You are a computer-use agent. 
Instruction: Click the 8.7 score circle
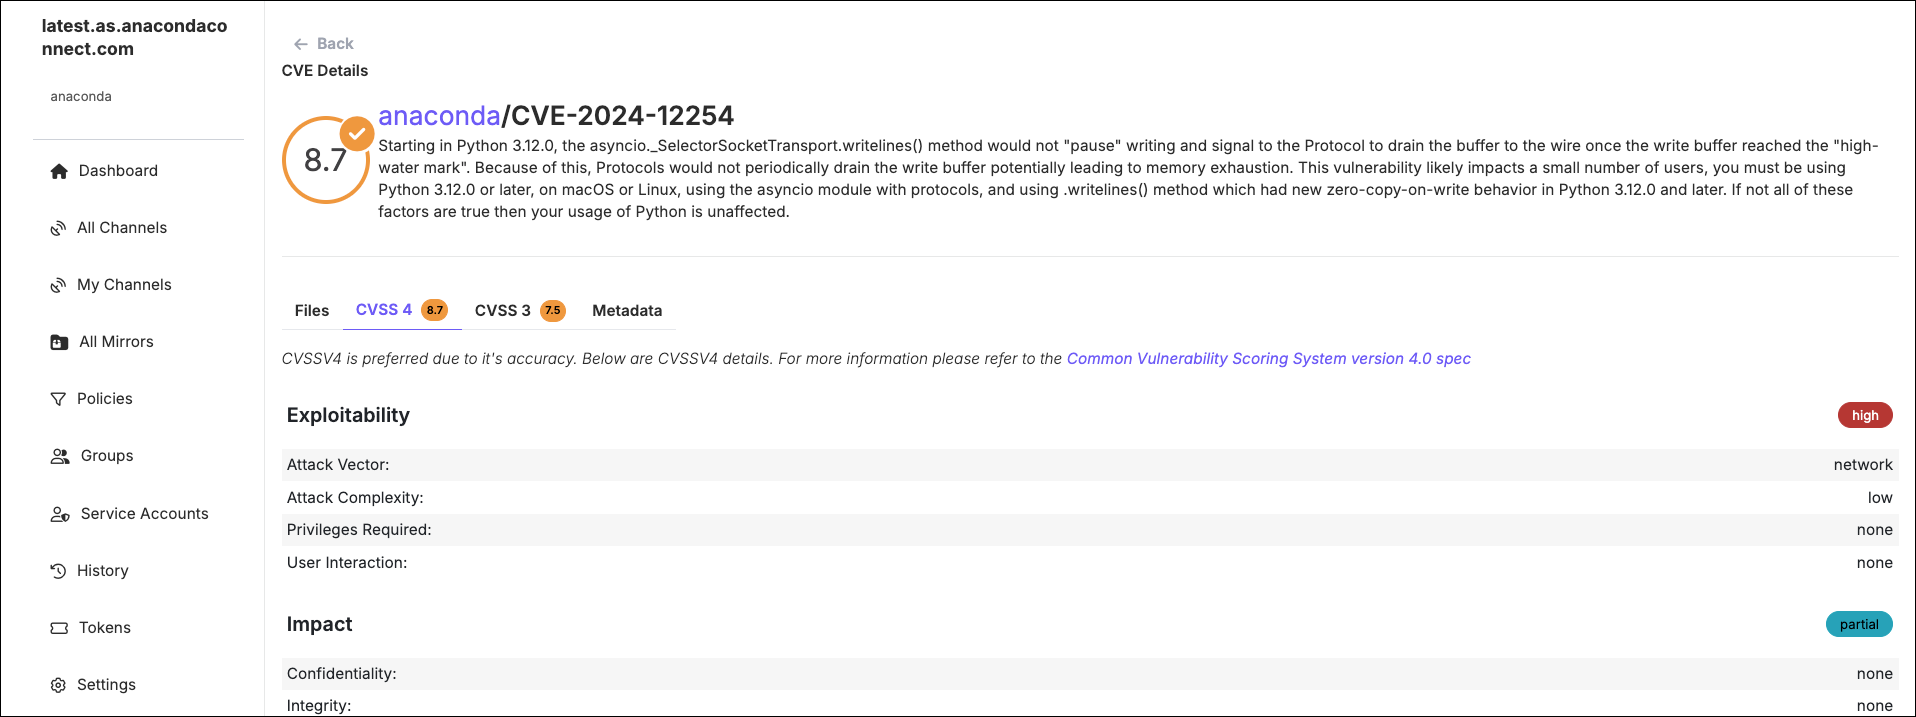click(x=326, y=160)
